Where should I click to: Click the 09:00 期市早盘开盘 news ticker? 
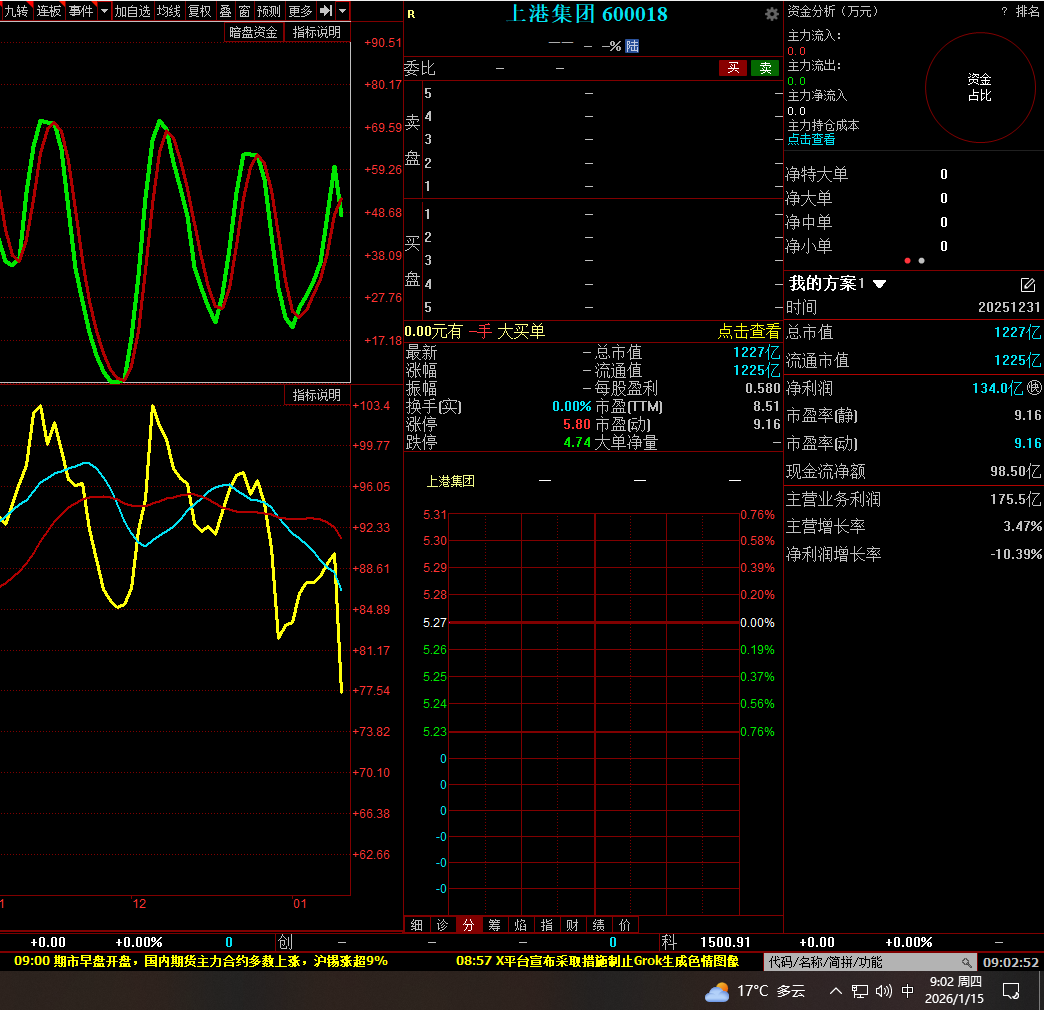(x=201, y=961)
